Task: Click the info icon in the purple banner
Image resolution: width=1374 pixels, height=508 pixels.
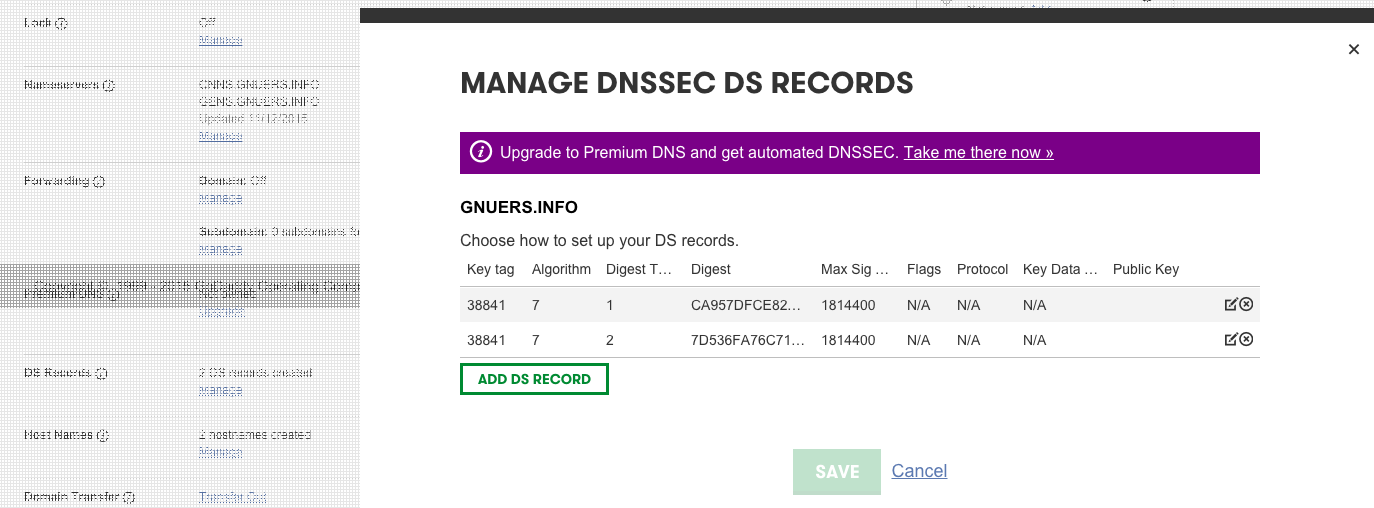Action: click(481, 153)
